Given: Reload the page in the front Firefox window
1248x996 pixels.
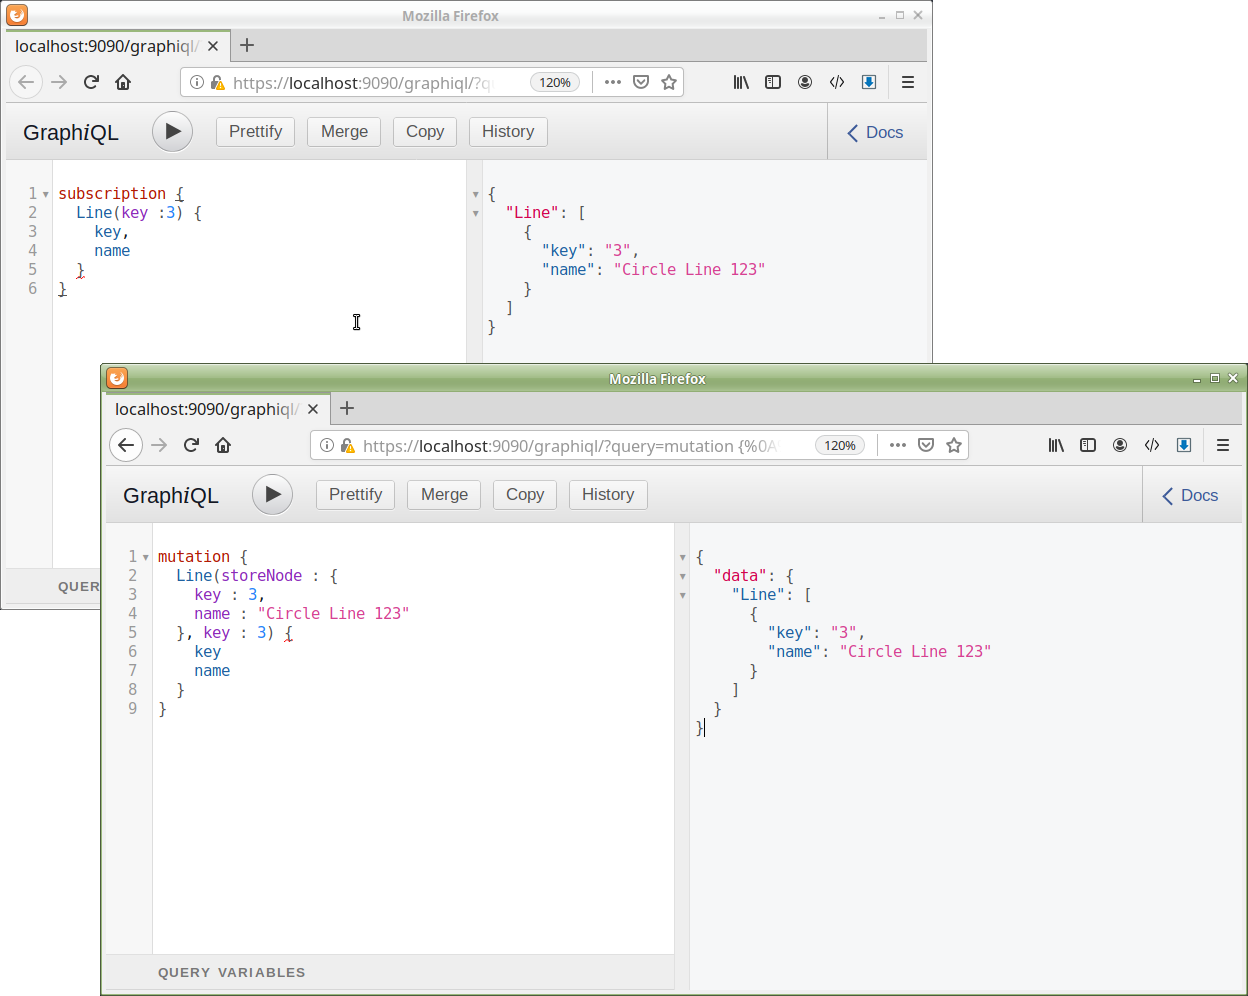Looking at the screenshot, I should coord(191,445).
